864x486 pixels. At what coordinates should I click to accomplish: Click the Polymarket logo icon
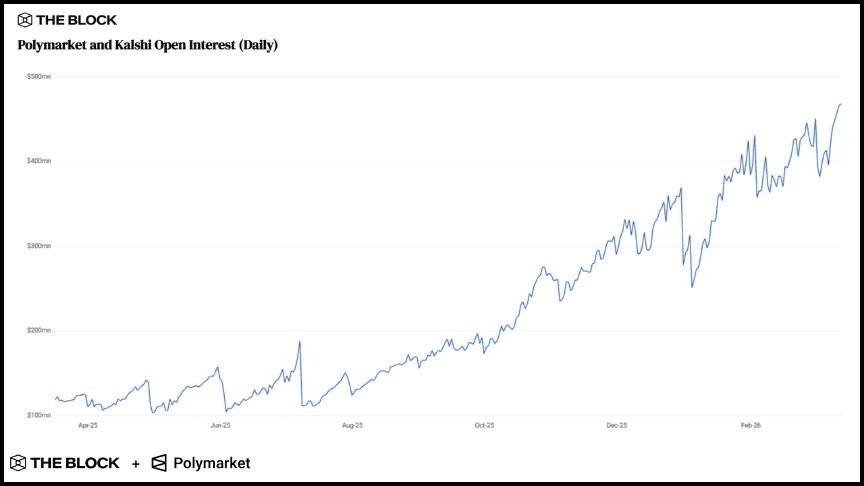[159, 463]
